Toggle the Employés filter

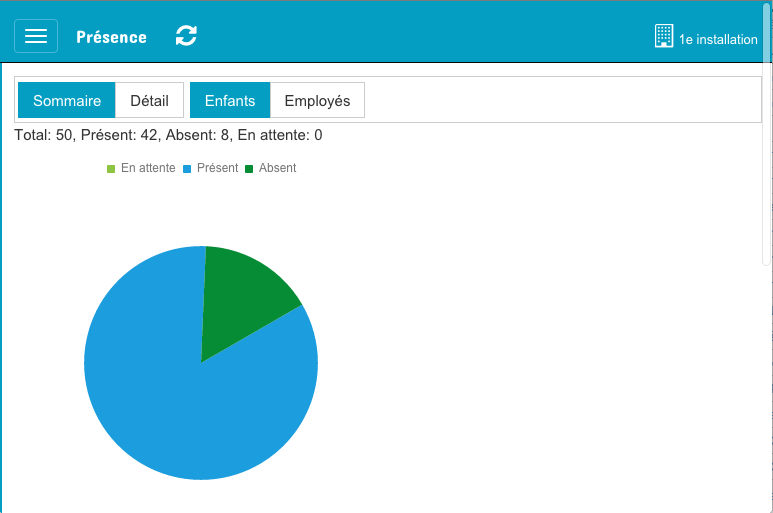(x=317, y=101)
